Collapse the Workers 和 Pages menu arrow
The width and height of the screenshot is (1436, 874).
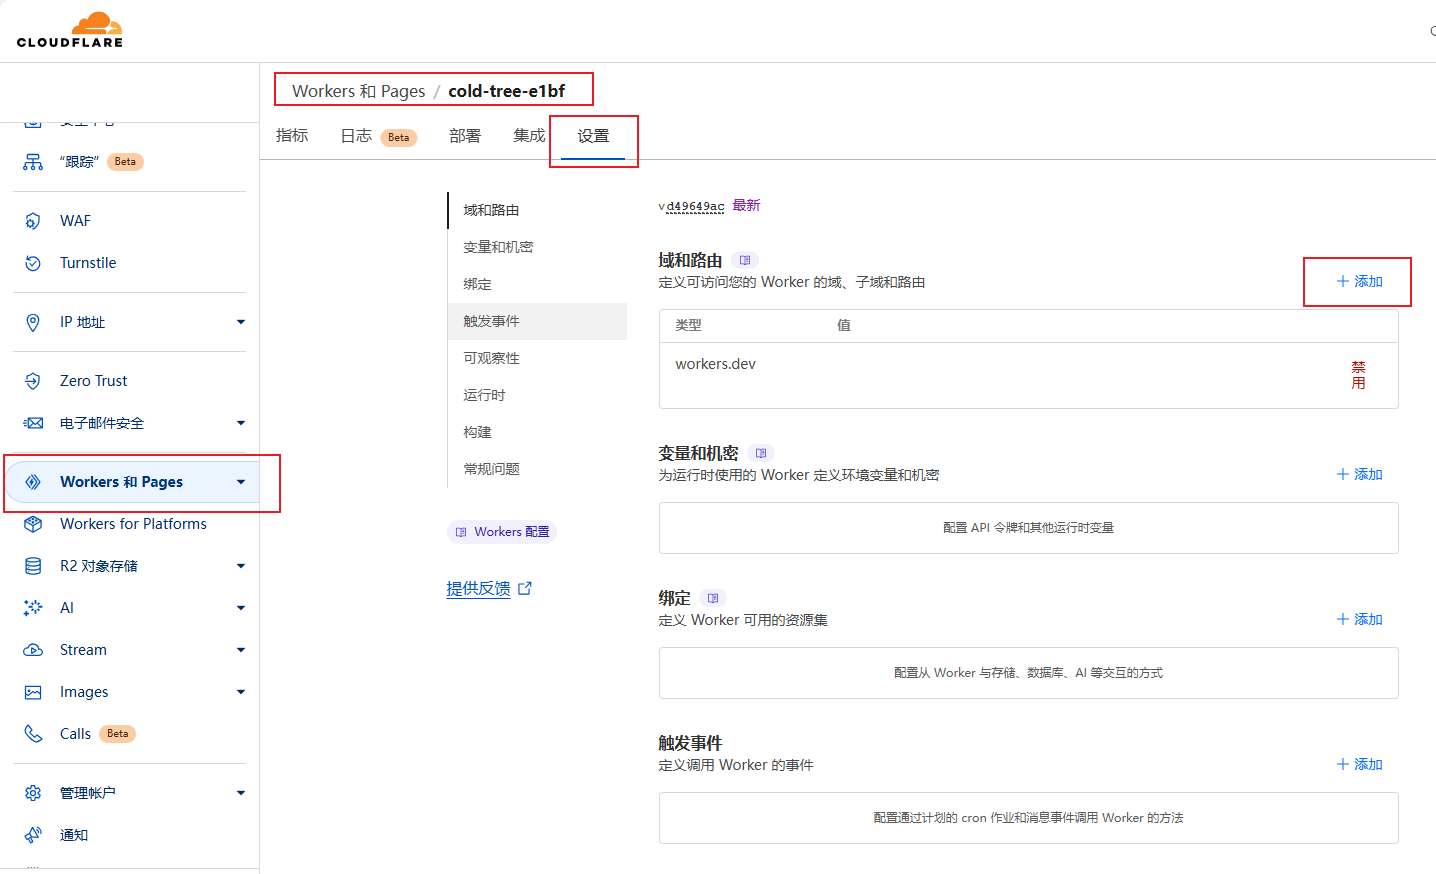[x=240, y=482]
